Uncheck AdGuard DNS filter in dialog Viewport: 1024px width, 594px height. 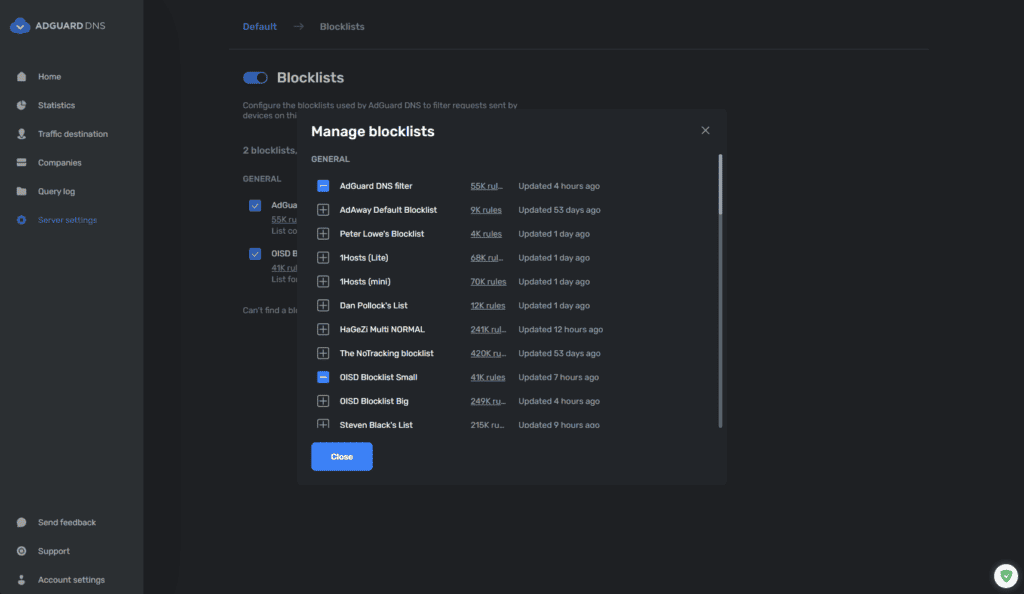tap(323, 186)
